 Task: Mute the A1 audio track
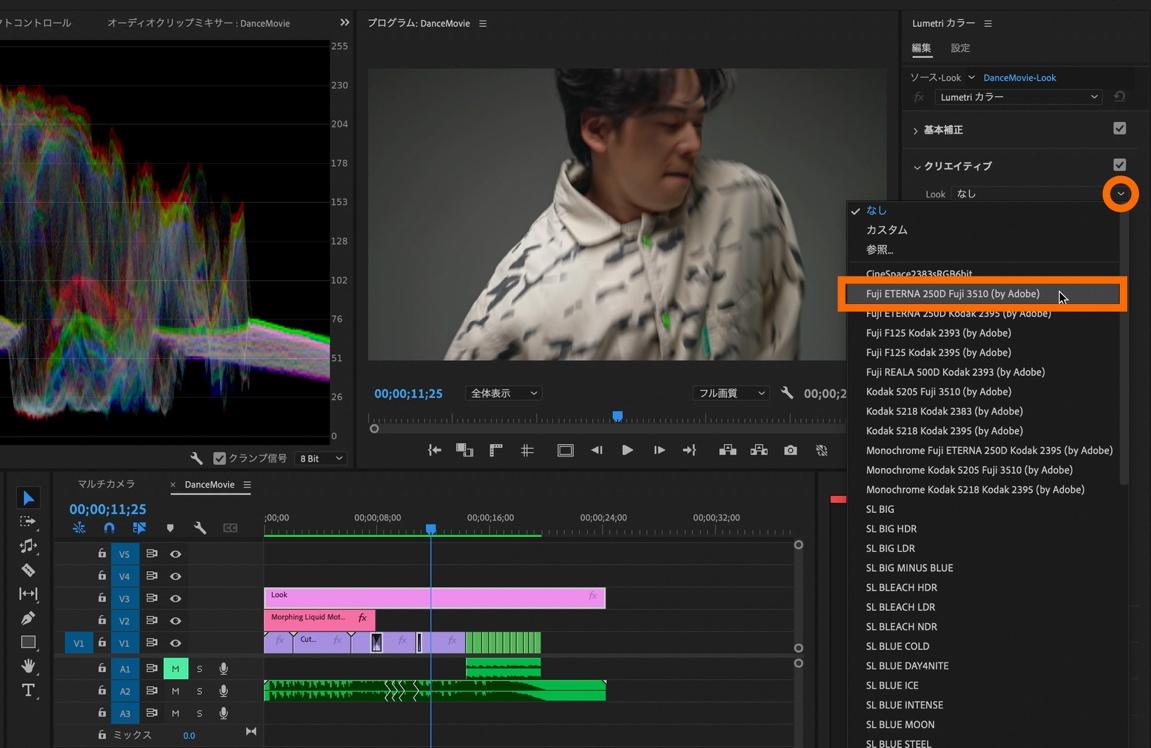tap(175, 668)
